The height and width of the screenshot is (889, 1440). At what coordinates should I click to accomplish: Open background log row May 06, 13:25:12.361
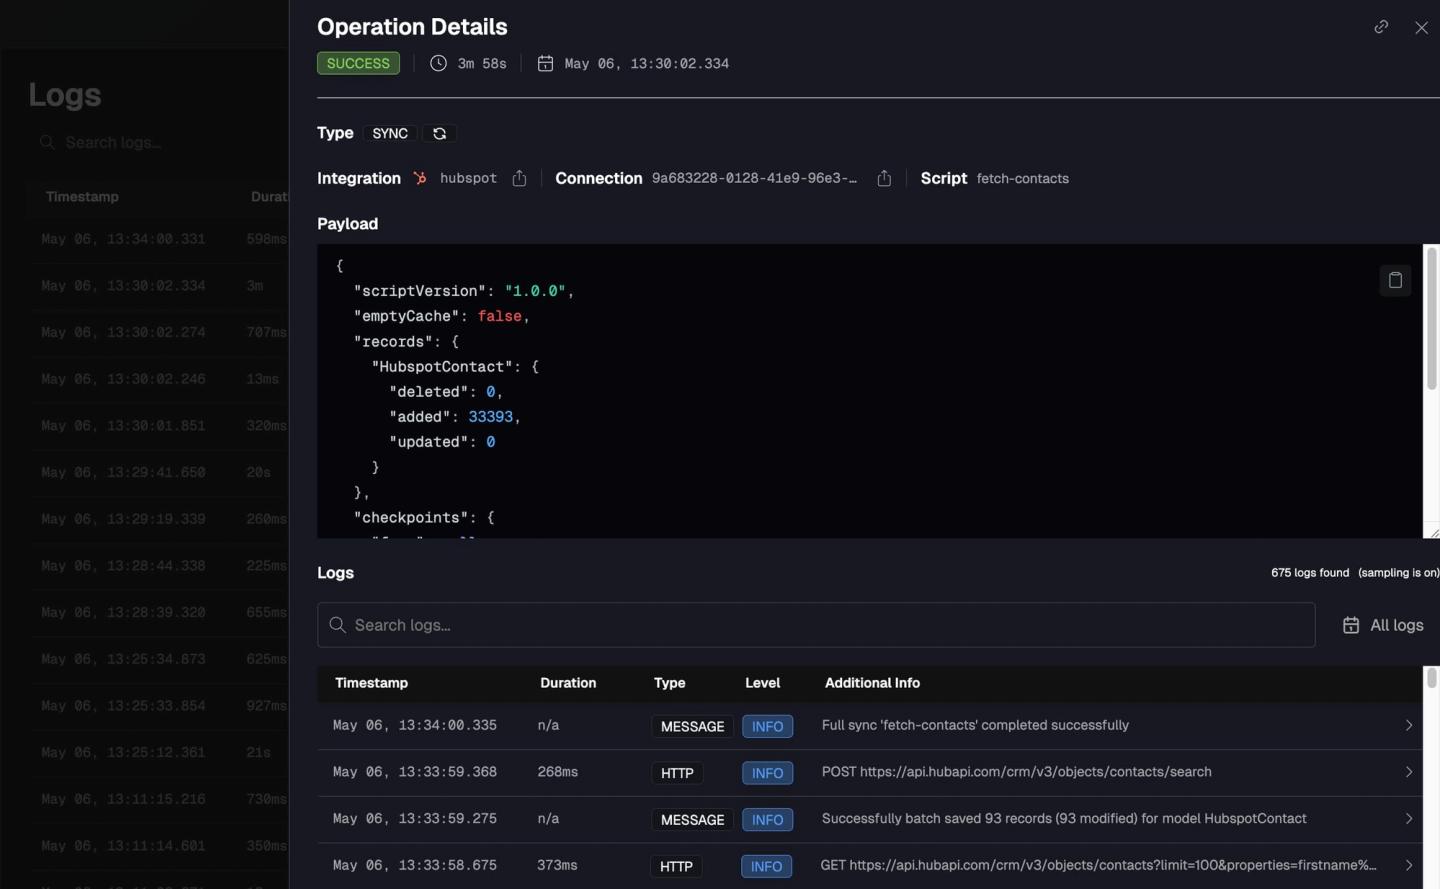click(x=160, y=752)
